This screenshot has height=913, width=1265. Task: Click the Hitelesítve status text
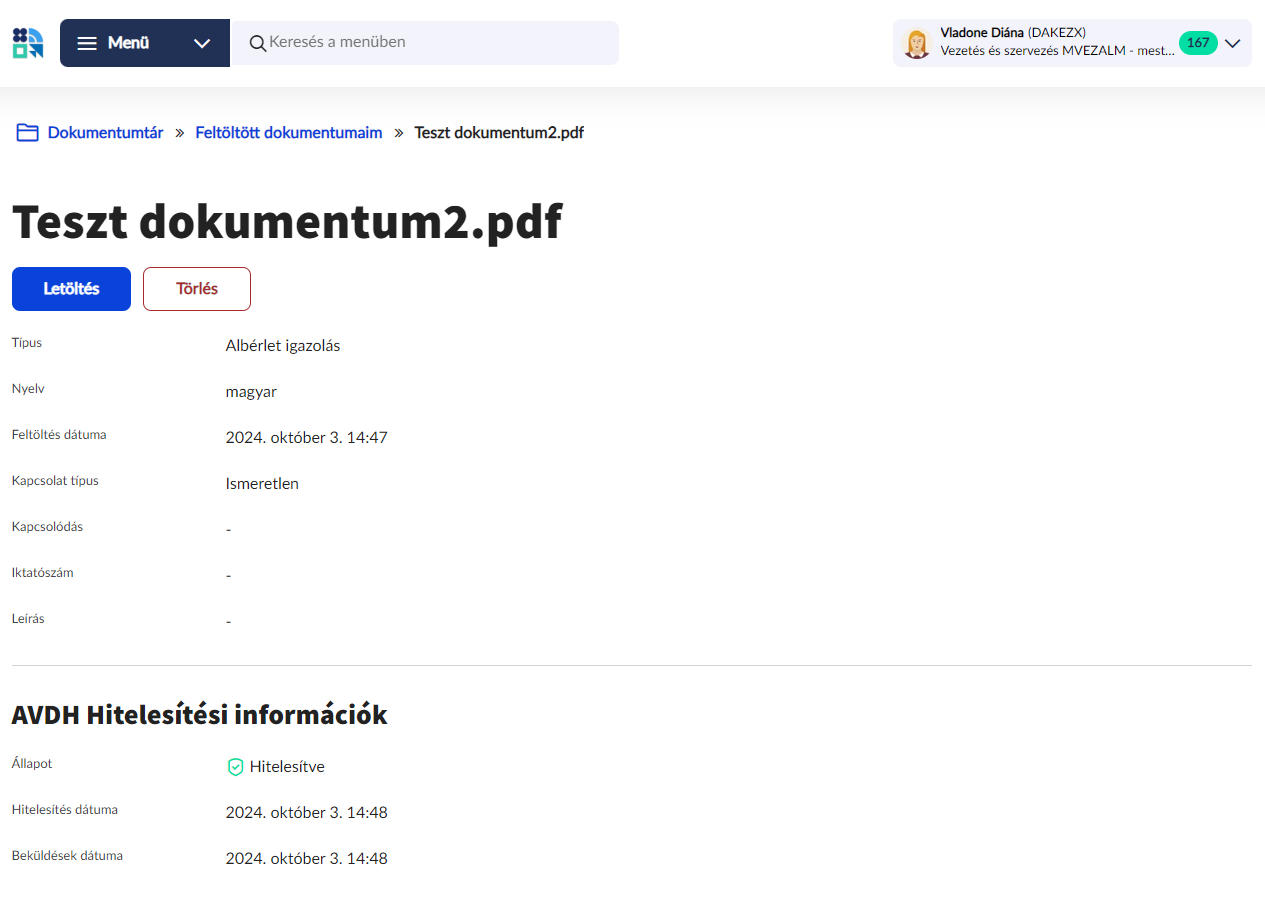pyautogui.click(x=287, y=767)
